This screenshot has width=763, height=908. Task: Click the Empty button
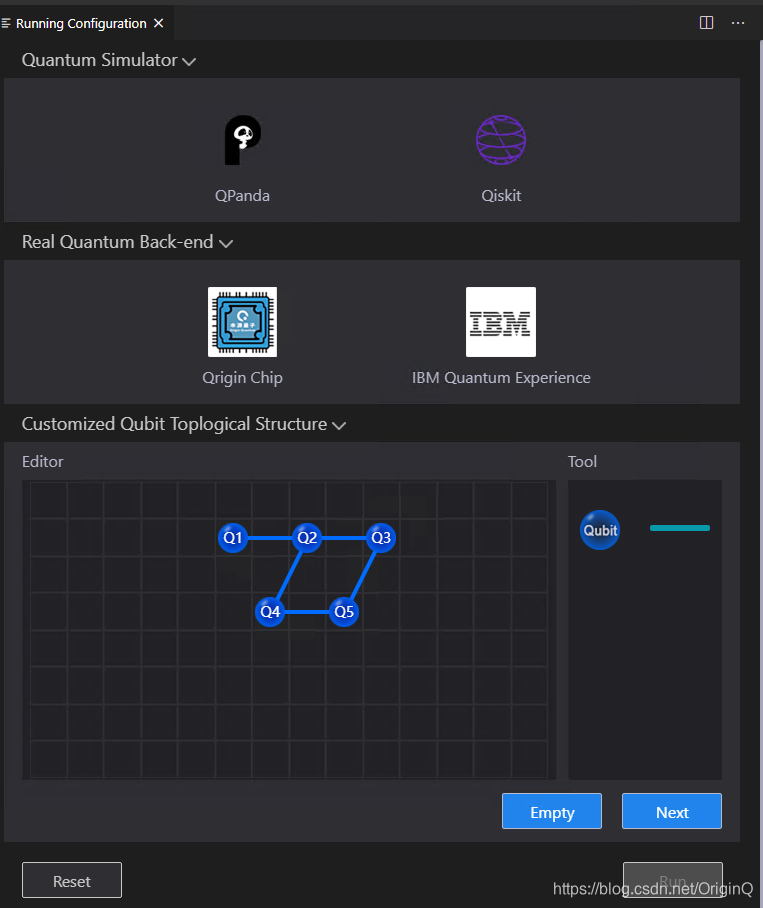coord(552,811)
